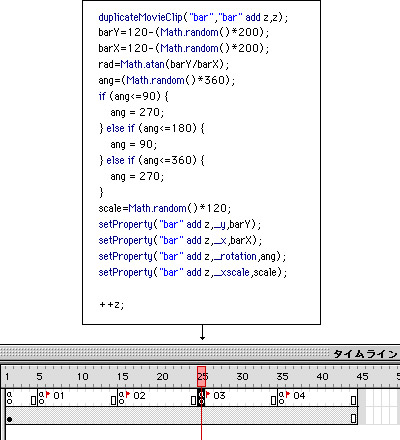Click the scale=Math.random()*120 line
The image size is (400, 440).
165,208
